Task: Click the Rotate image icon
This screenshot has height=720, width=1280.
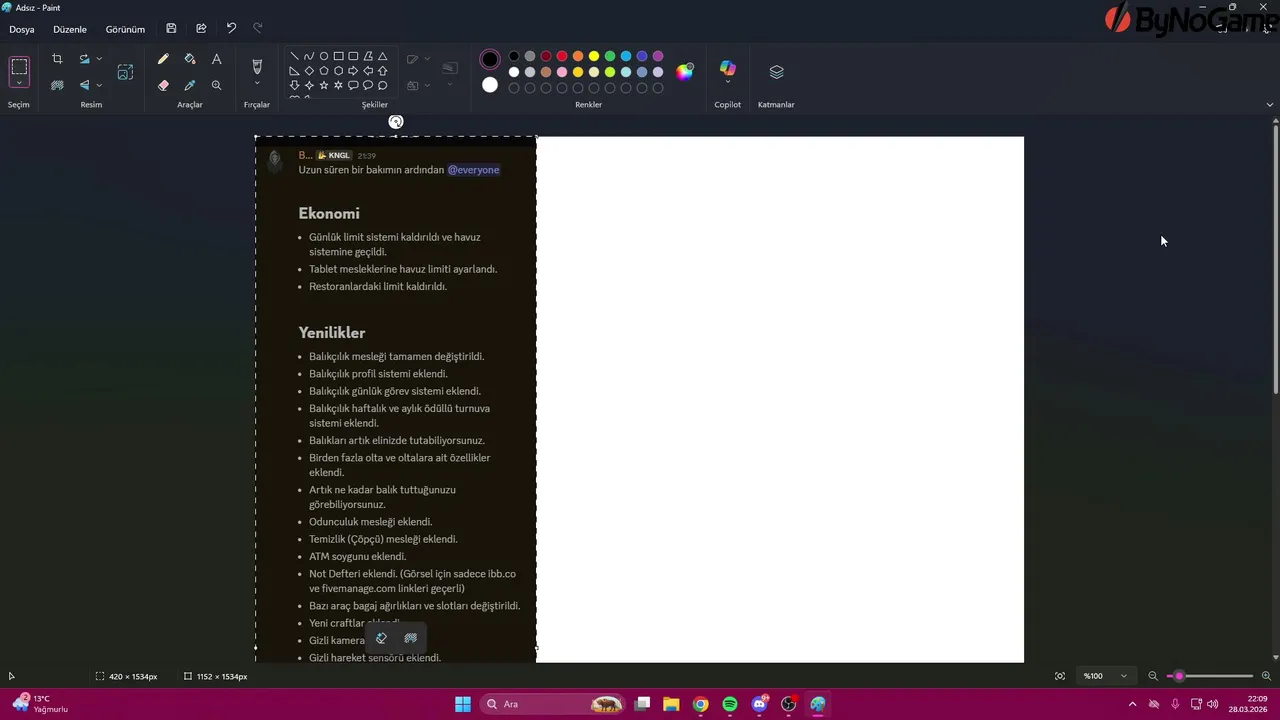Action: tap(85, 59)
